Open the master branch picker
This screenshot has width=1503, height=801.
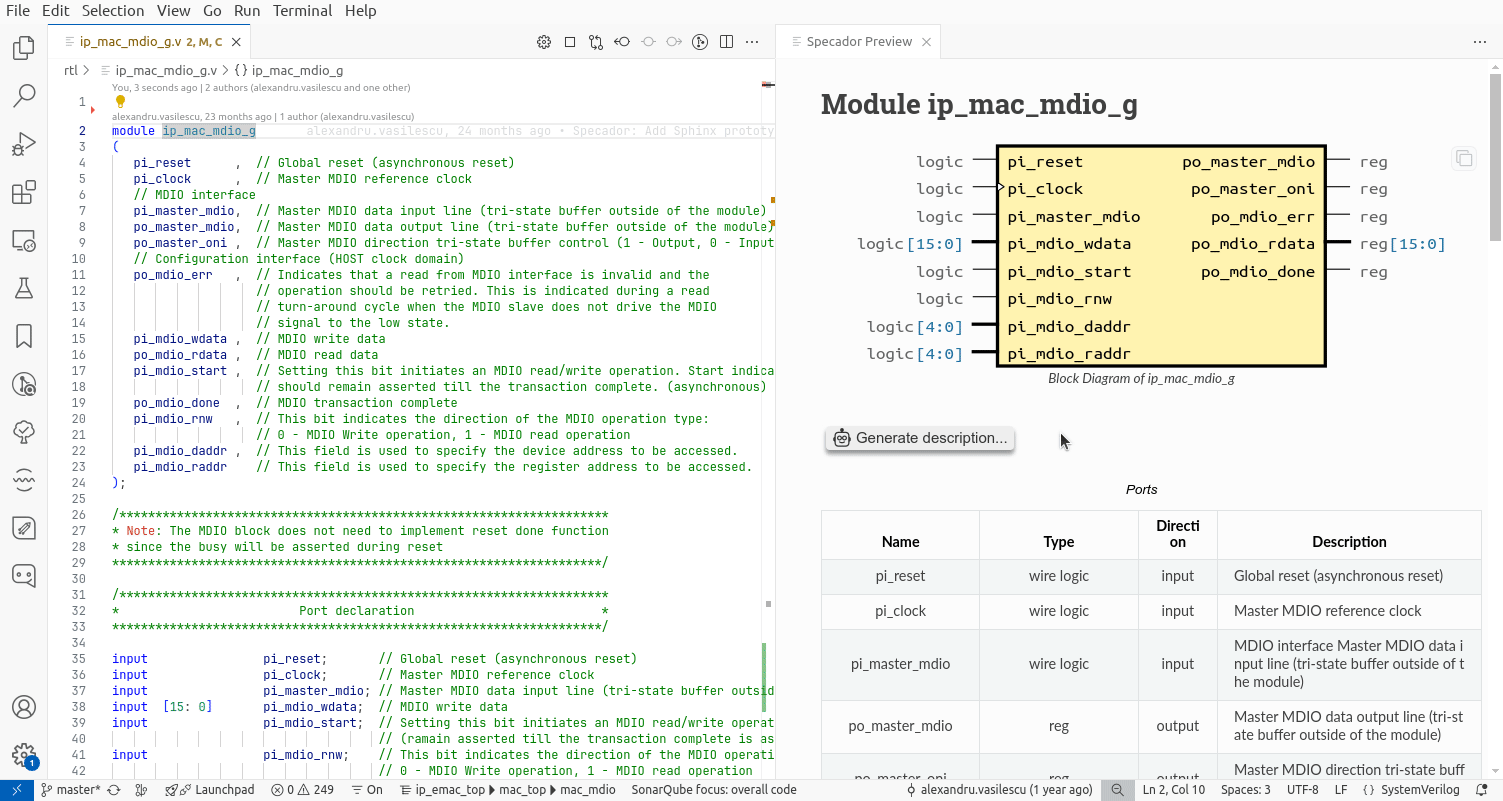[x=70, y=789]
